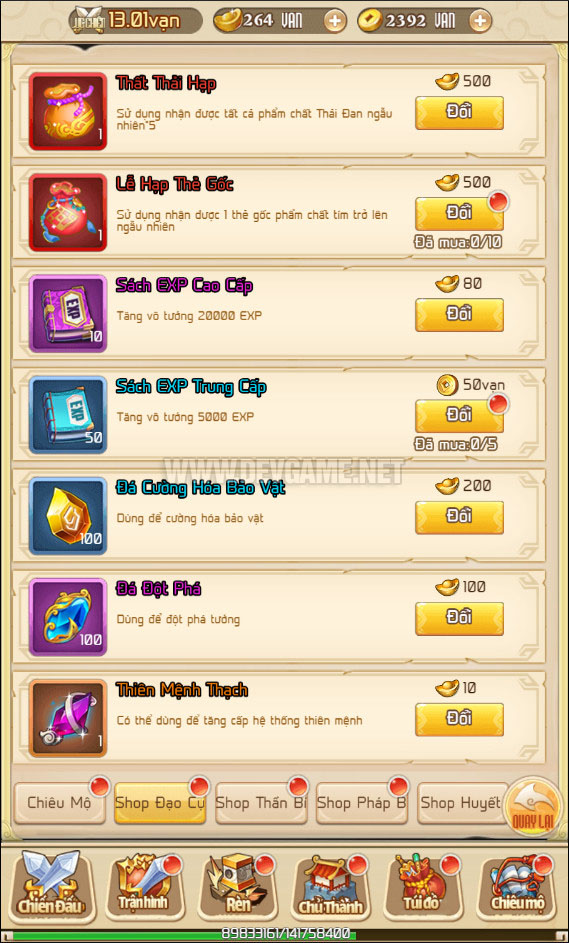This screenshot has height=943, width=569.
Task: Click Đổi for Đá Cường Hóa Bảo Vật
Action: pyautogui.click(x=460, y=517)
